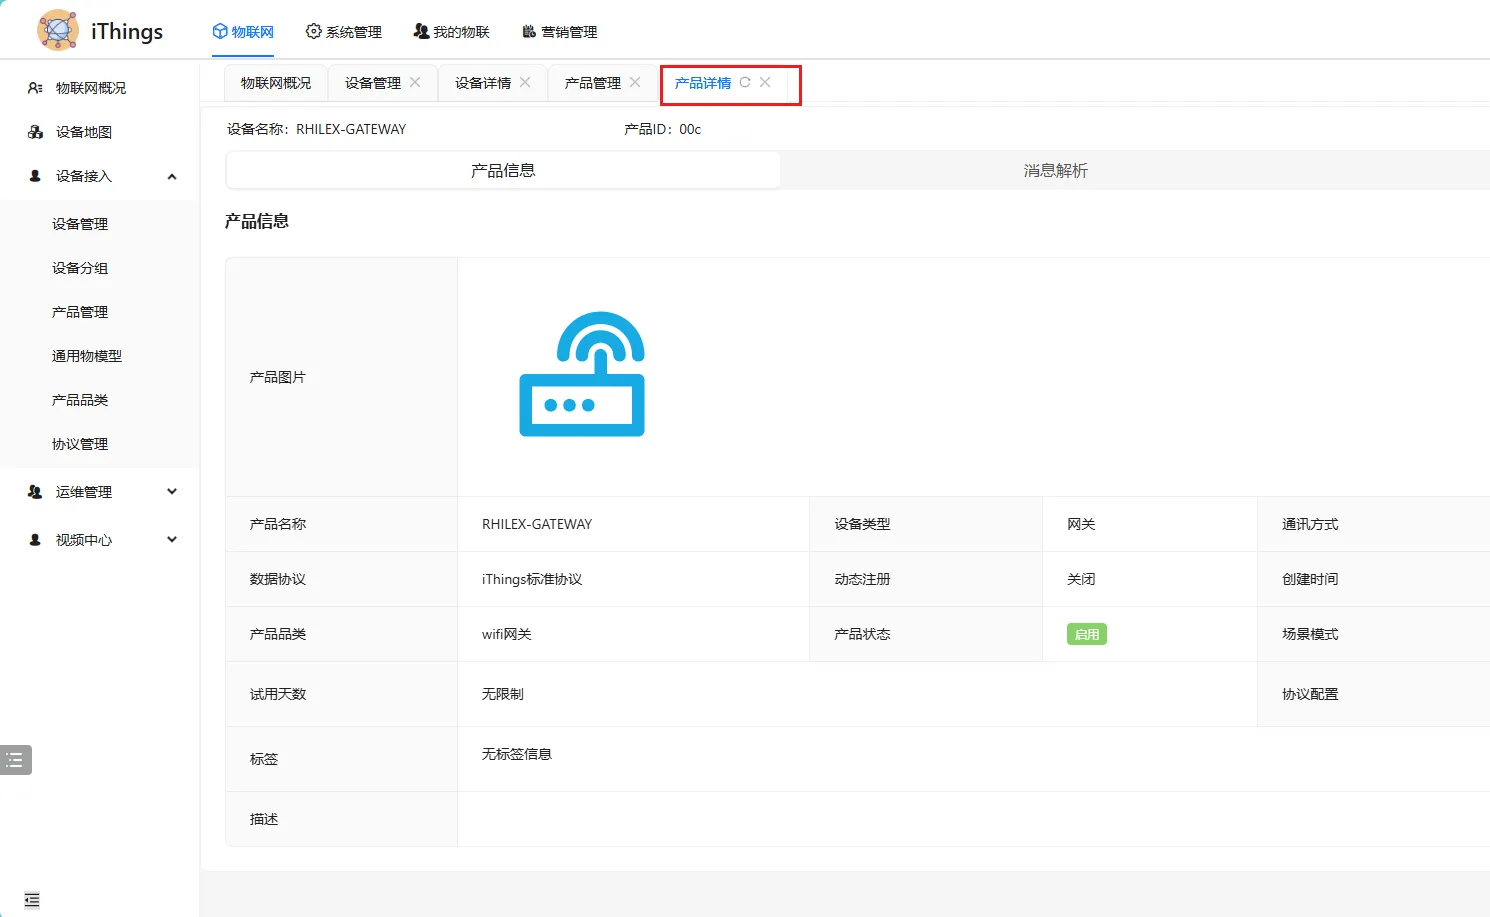The image size is (1490, 917).
Task: Collapse sidebar using bottom-left menu icon
Action: (x=32, y=900)
